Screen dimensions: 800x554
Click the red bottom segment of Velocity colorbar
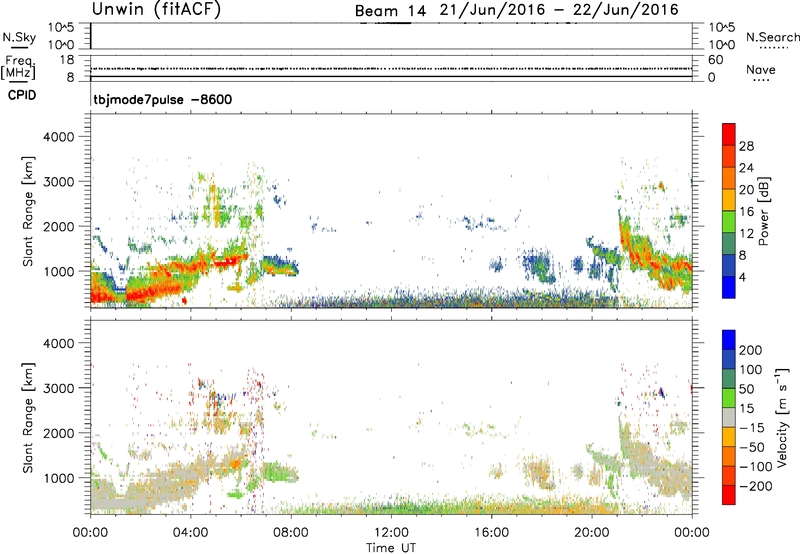tap(729, 495)
